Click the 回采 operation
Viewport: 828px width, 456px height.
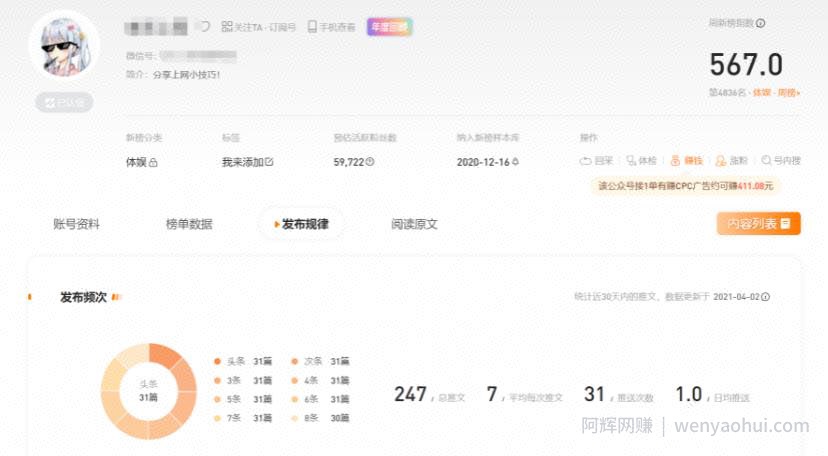[596, 161]
